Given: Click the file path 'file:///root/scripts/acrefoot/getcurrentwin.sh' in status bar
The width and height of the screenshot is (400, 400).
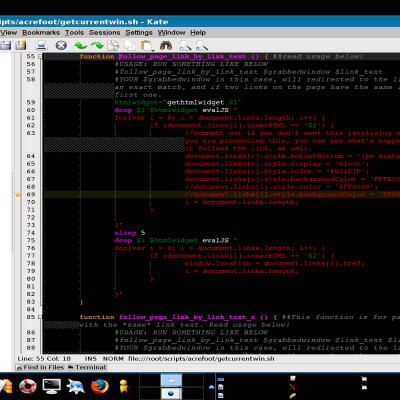Looking at the screenshot, I should tap(201, 359).
